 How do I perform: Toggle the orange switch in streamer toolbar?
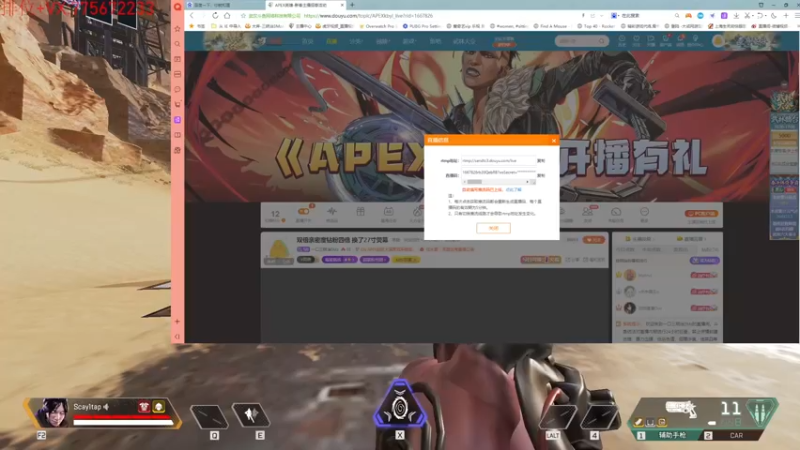pyautogui.click(x=303, y=211)
